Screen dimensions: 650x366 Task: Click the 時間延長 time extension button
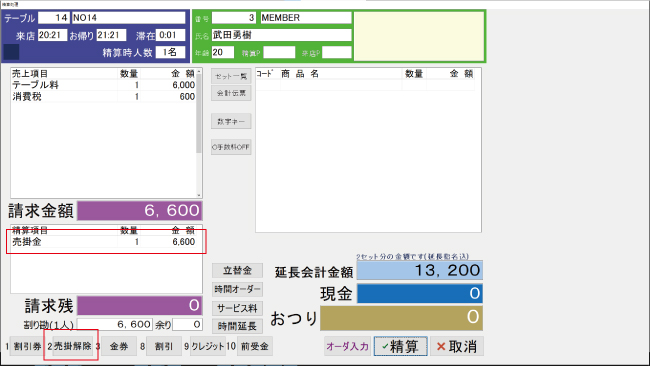point(237,326)
